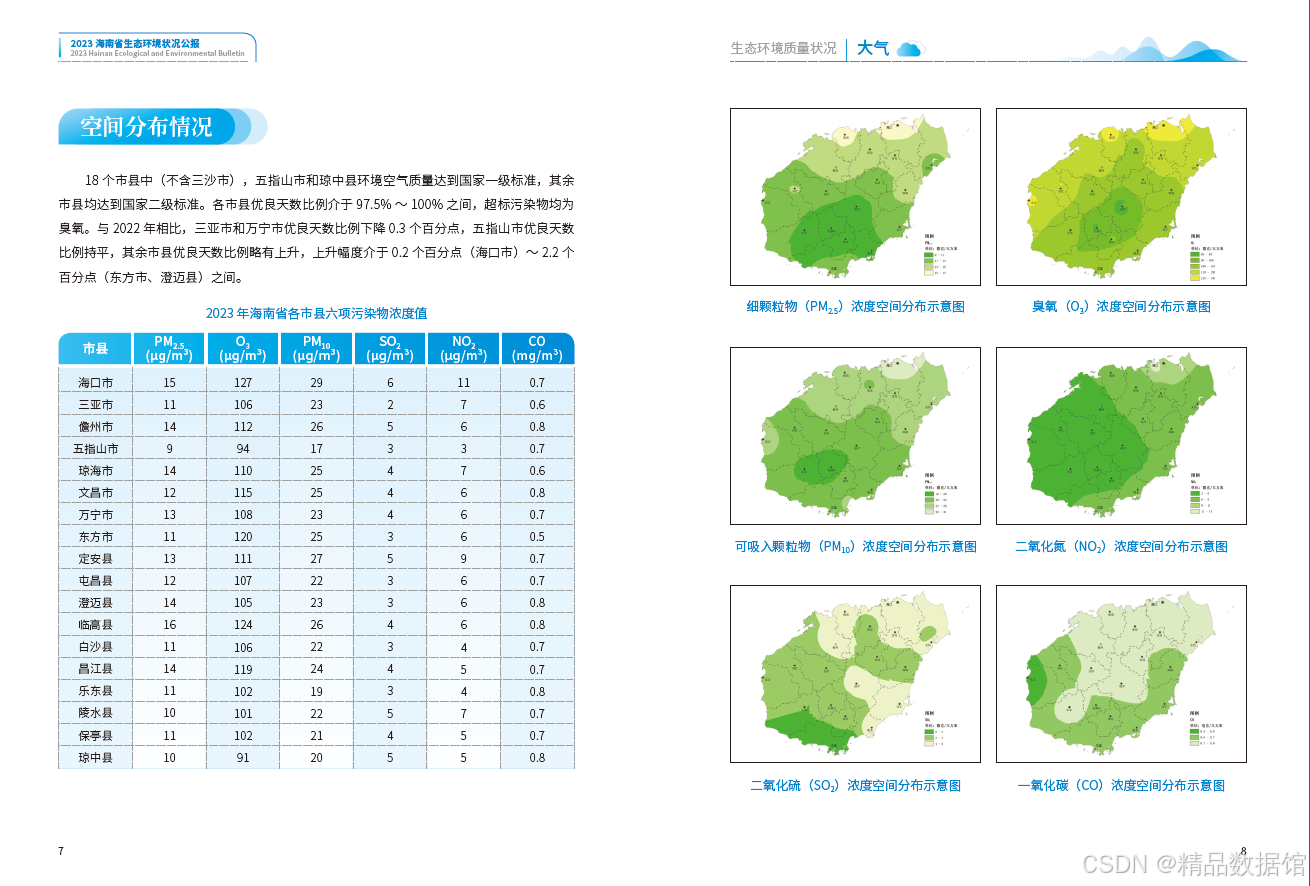Click caption 二氧化硫（SO2）浓度空间分布示意图
This screenshot has width=1310, height=886.
pos(855,786)
